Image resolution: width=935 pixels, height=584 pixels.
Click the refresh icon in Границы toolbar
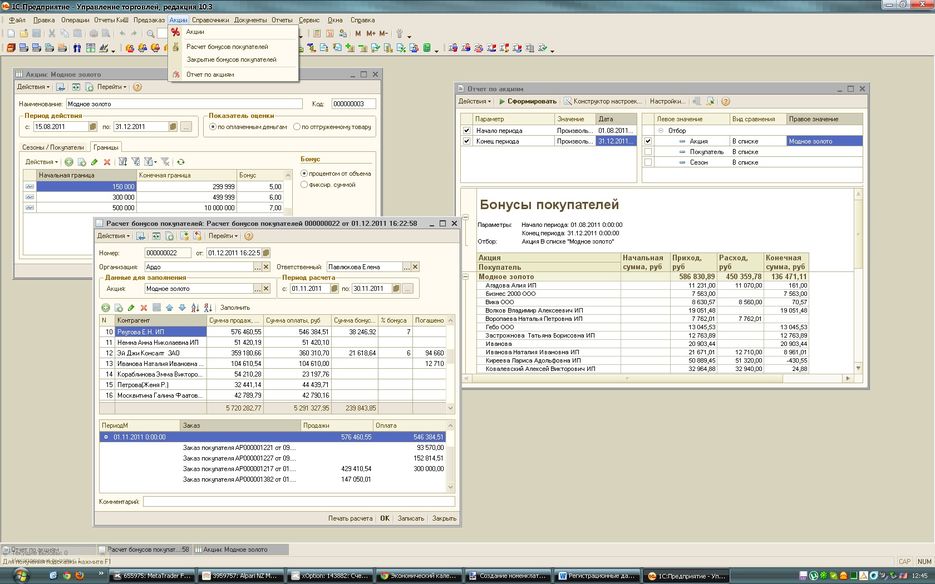click(x=181, y=161)
